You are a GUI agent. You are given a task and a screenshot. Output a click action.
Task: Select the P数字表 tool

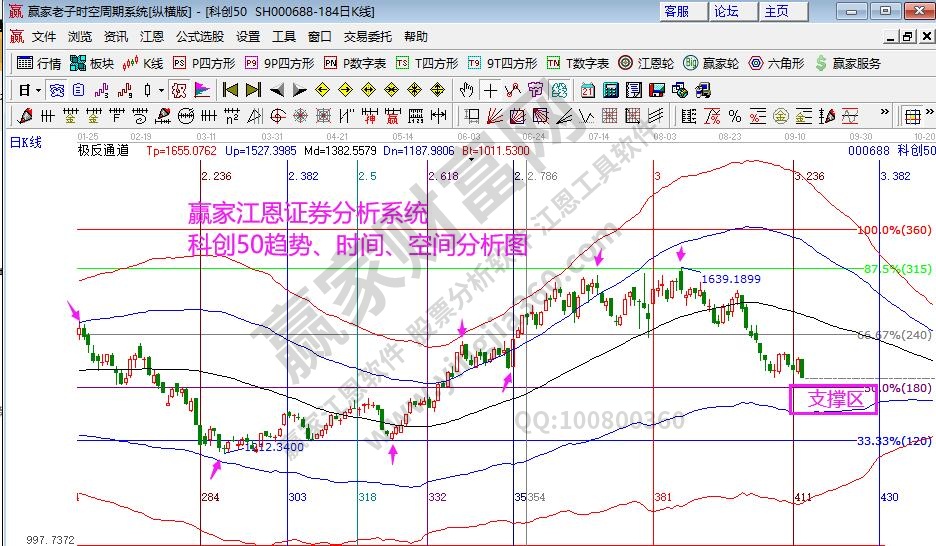[x=356, y=63]
